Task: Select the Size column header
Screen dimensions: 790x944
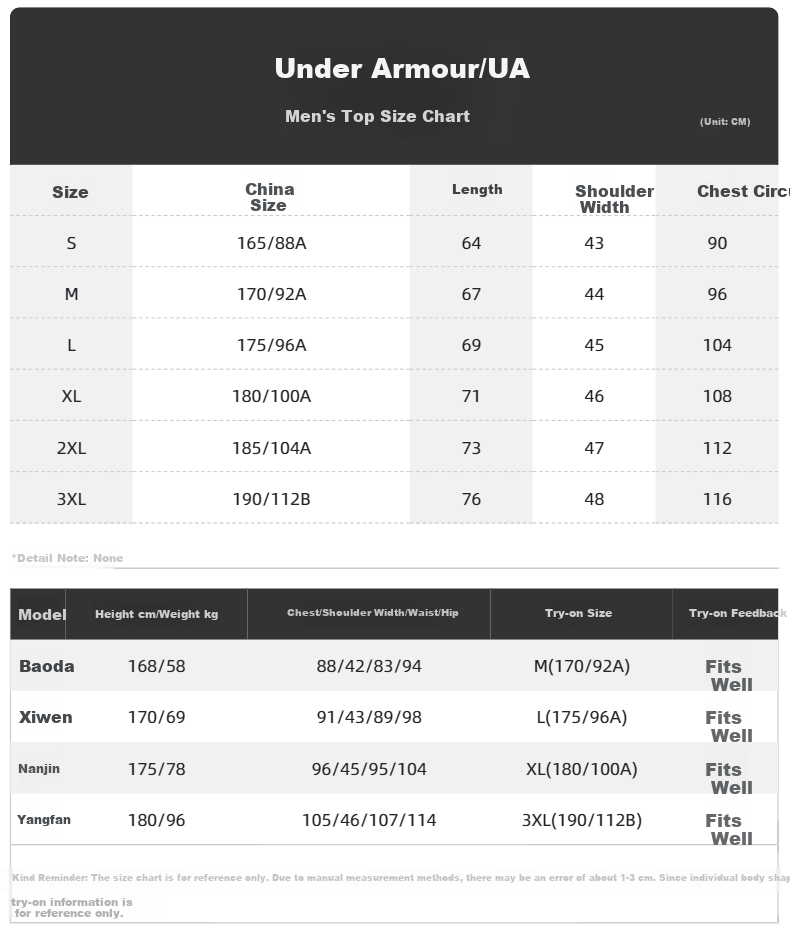Action: [70, 192]
